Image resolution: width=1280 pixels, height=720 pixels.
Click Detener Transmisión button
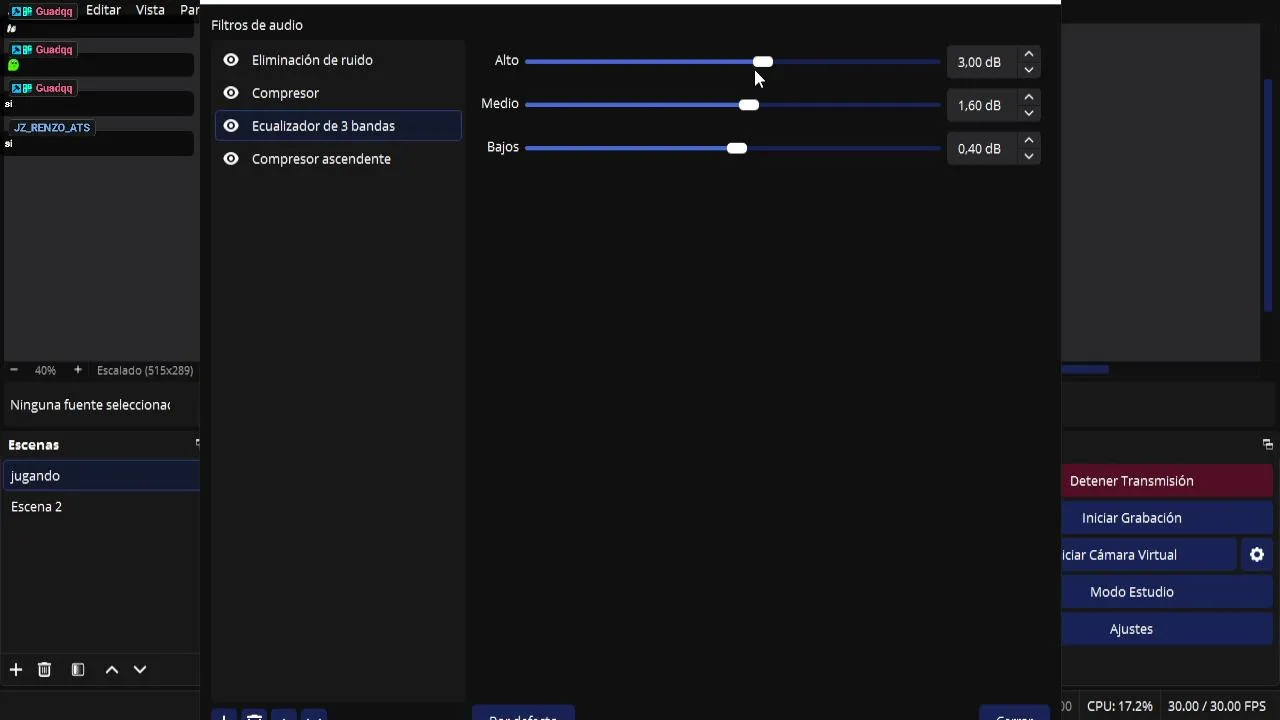pos(1166,481)
